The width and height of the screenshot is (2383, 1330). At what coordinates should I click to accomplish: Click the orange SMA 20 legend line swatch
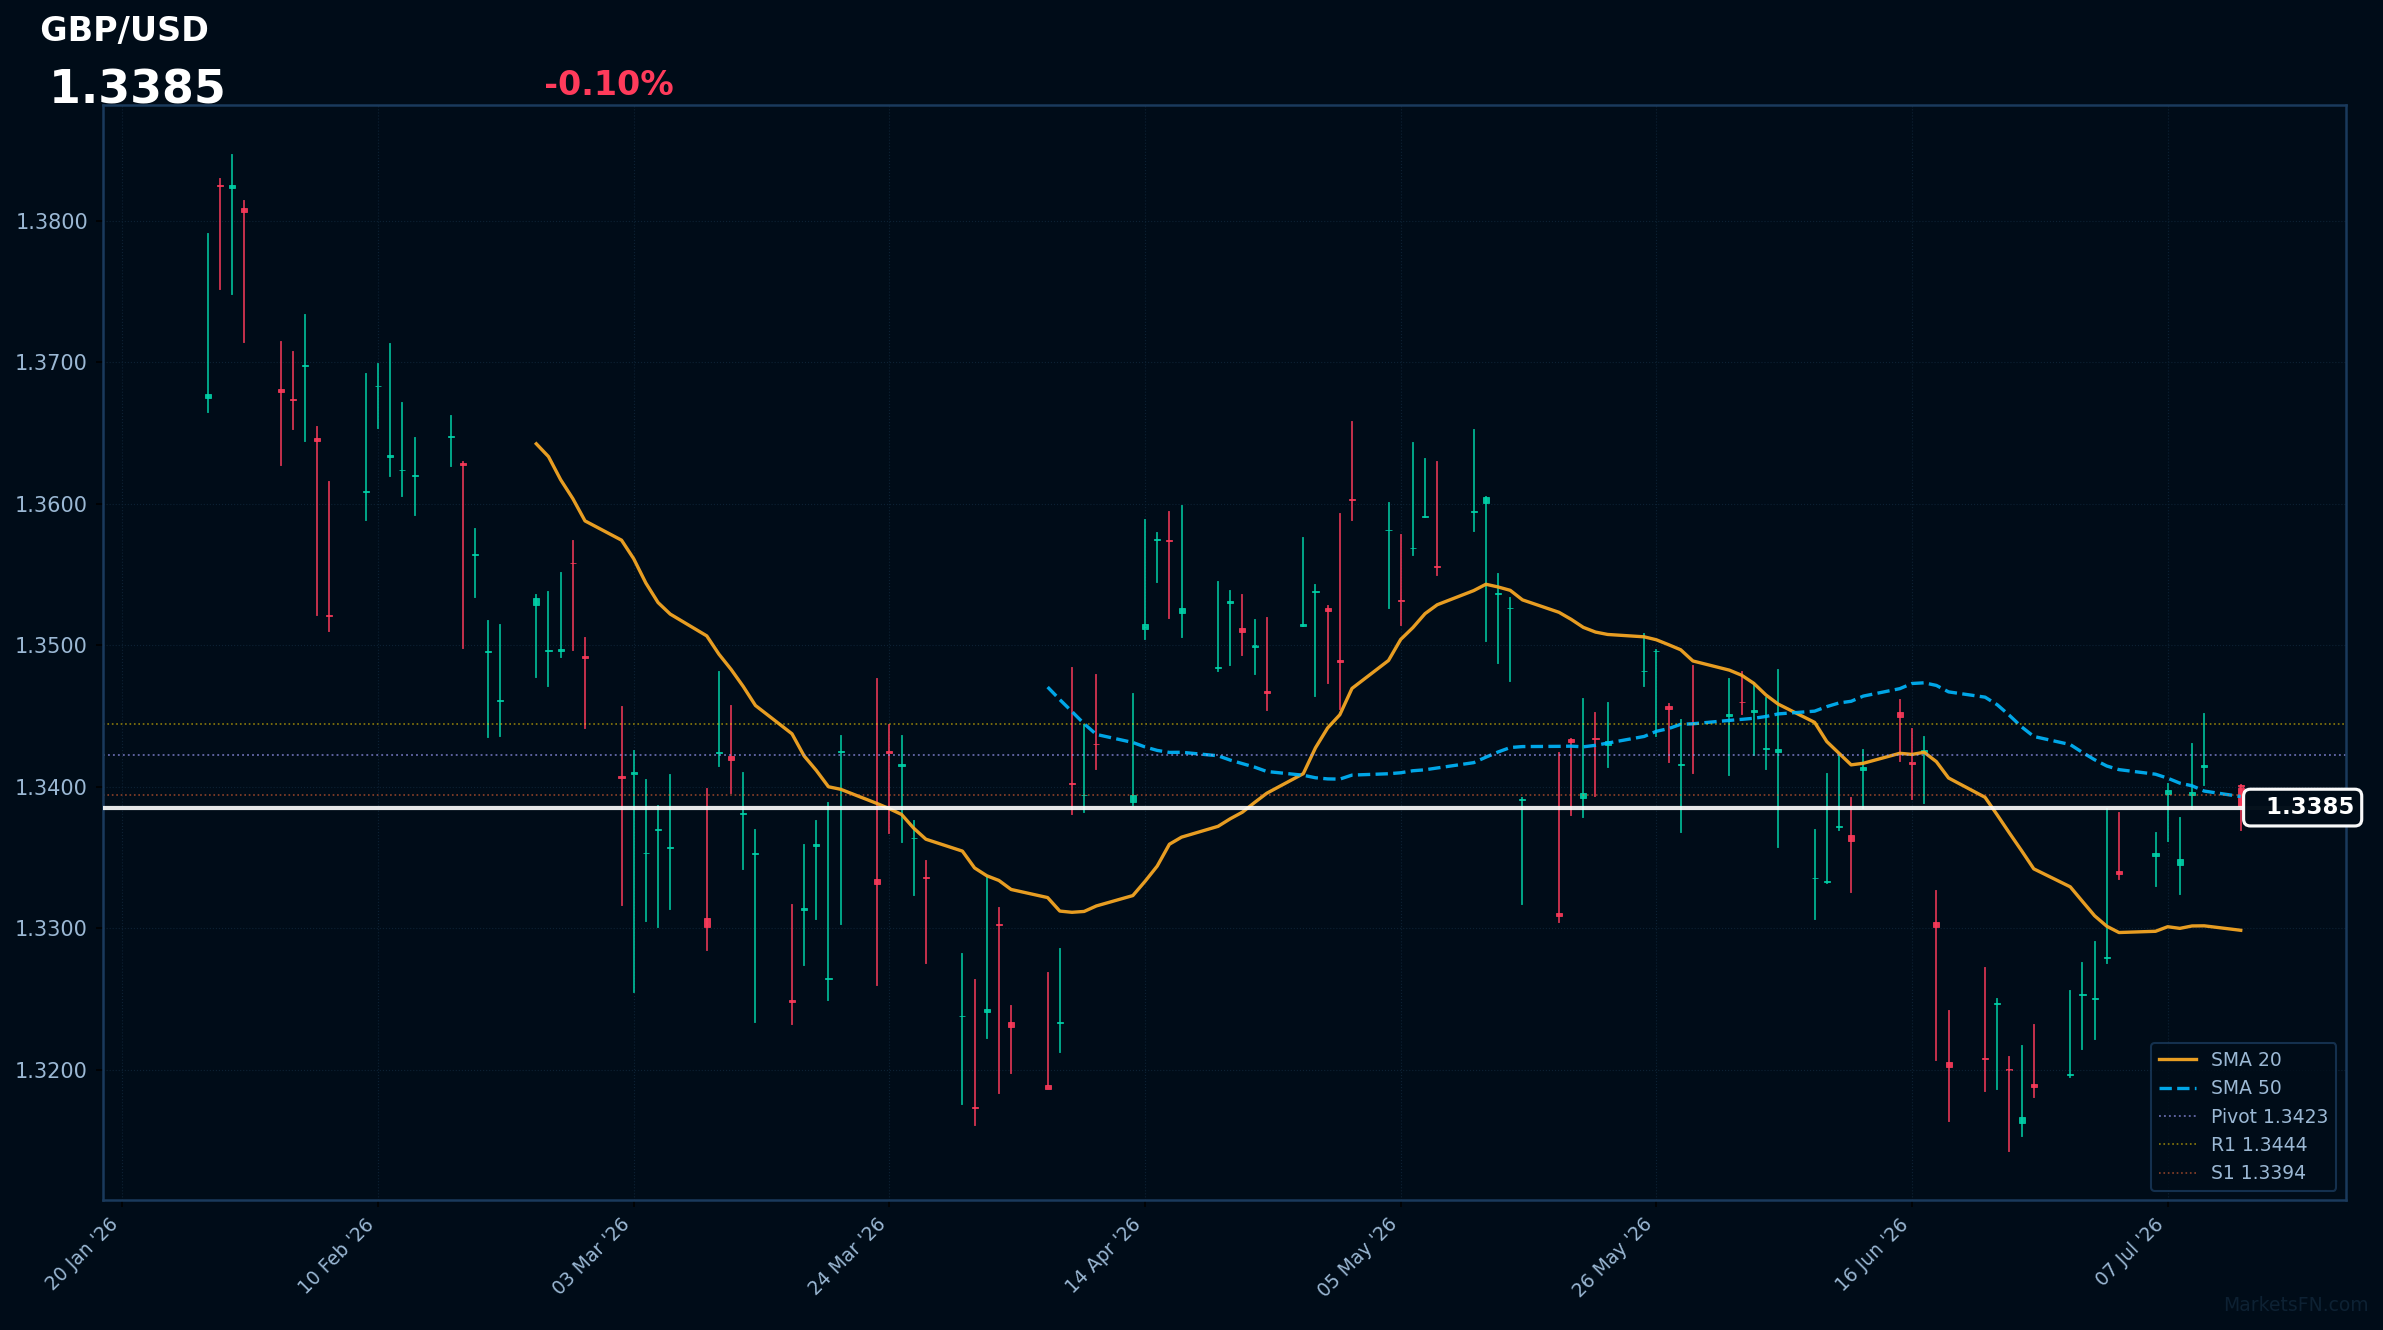[x=2177, y=1059]
